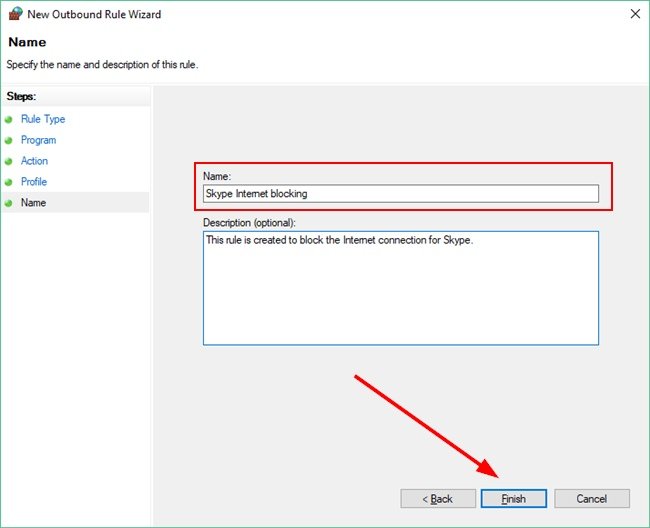Click green bullet beside Program
The height and width of the screenshot is (528, 650).
[x=9, y=140]
